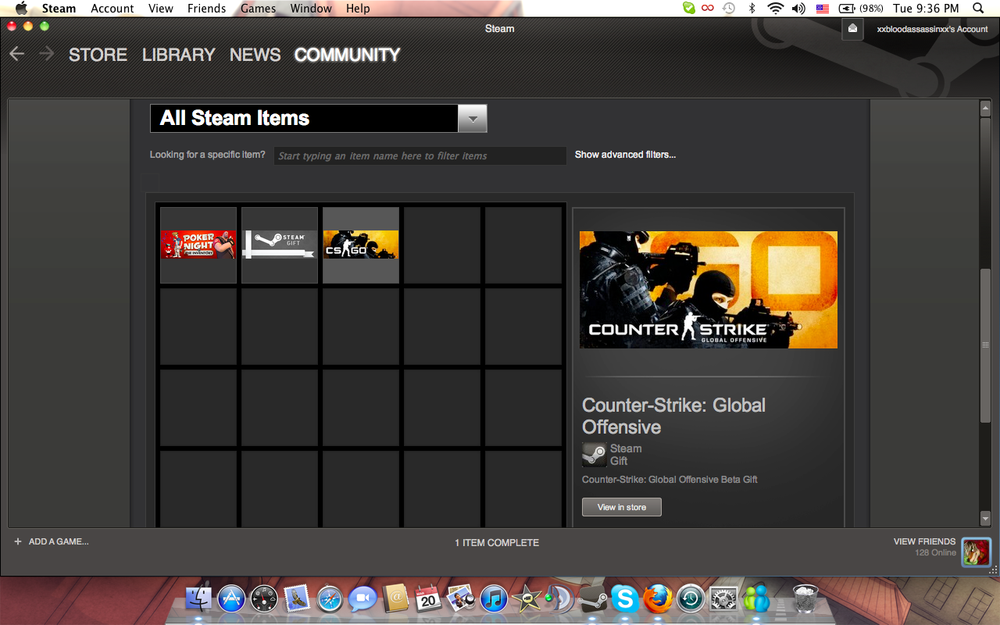Click the red infinity menu bar icon
The image size is (1000, 625).
pos(707,8)
